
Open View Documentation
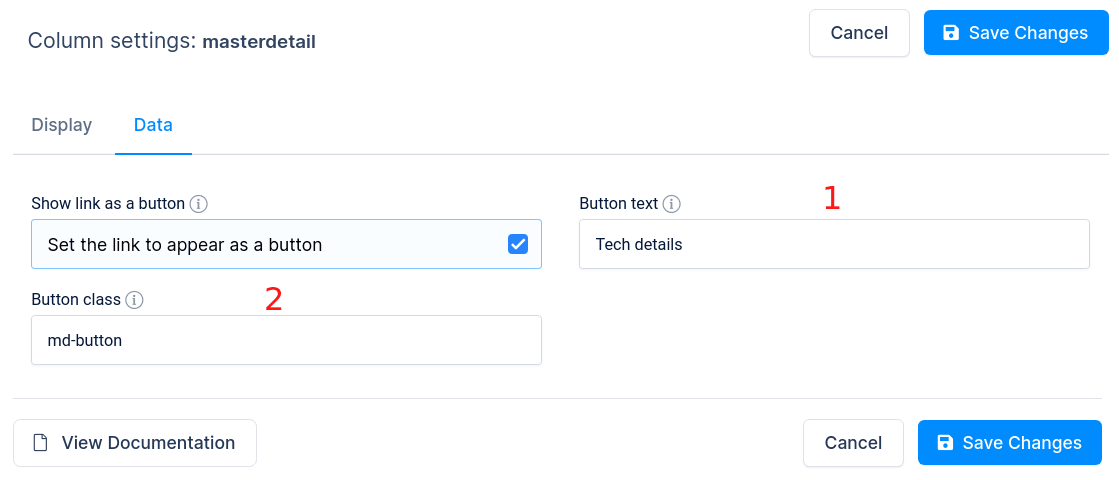[135, 443]
